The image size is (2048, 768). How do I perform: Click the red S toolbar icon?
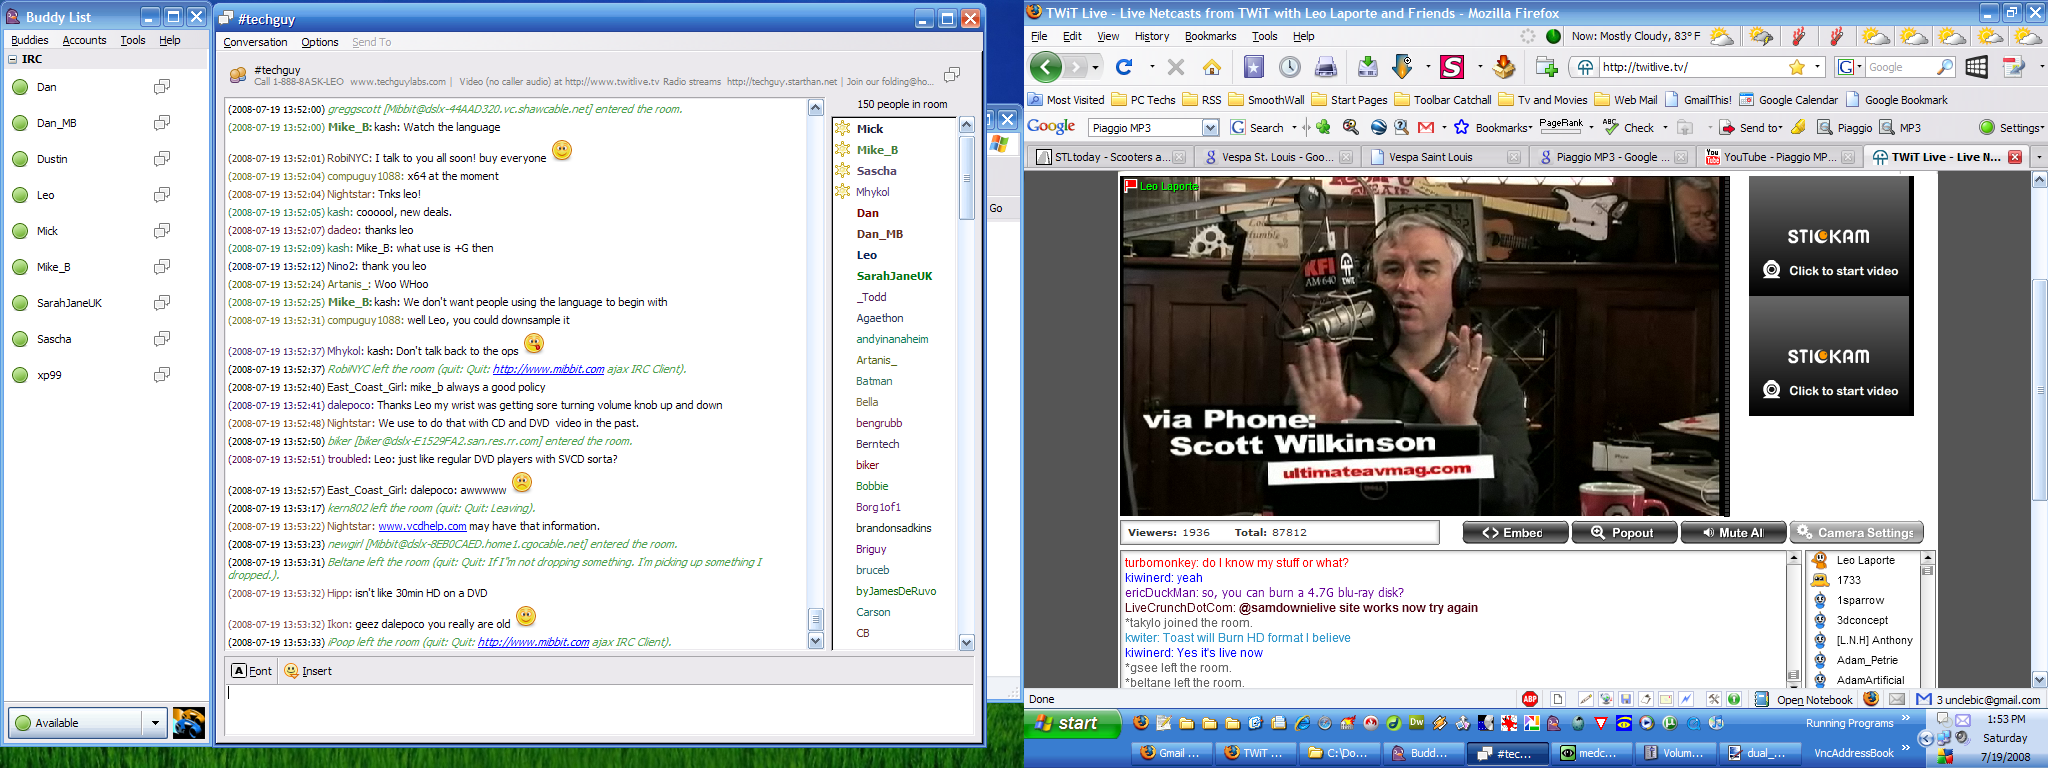1452,67
